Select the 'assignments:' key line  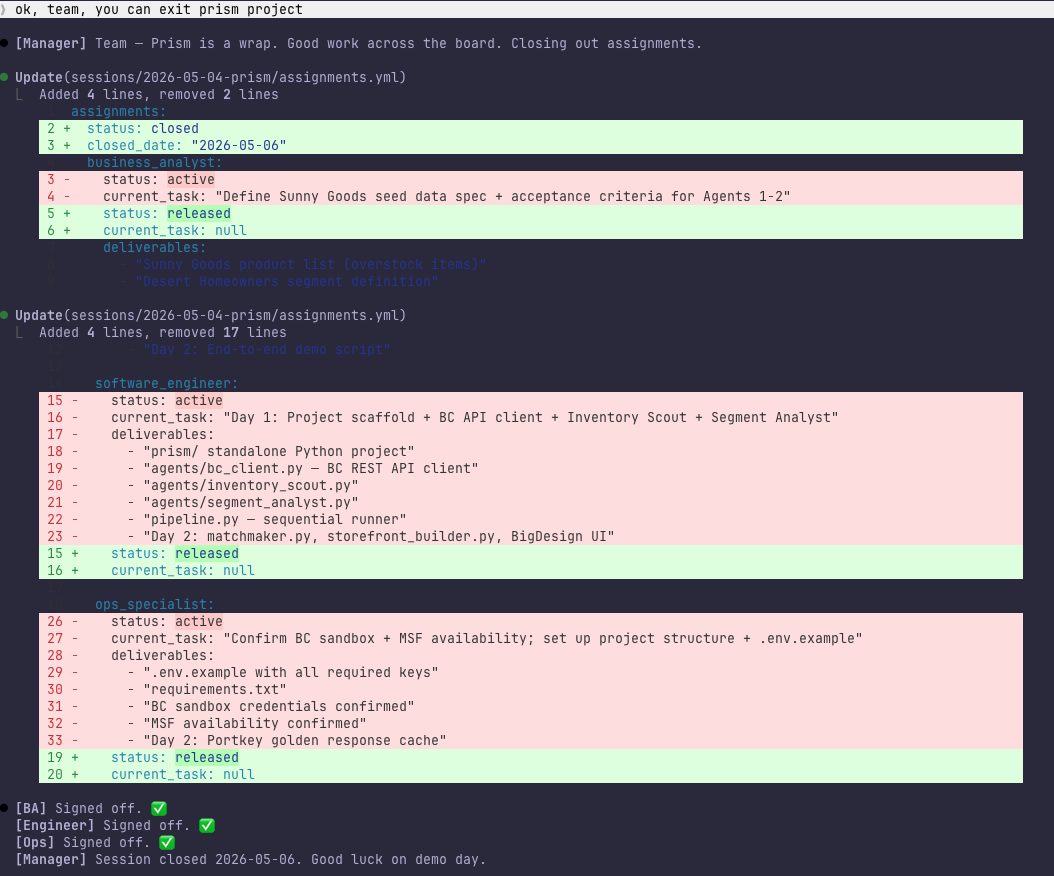pos(118,111)
